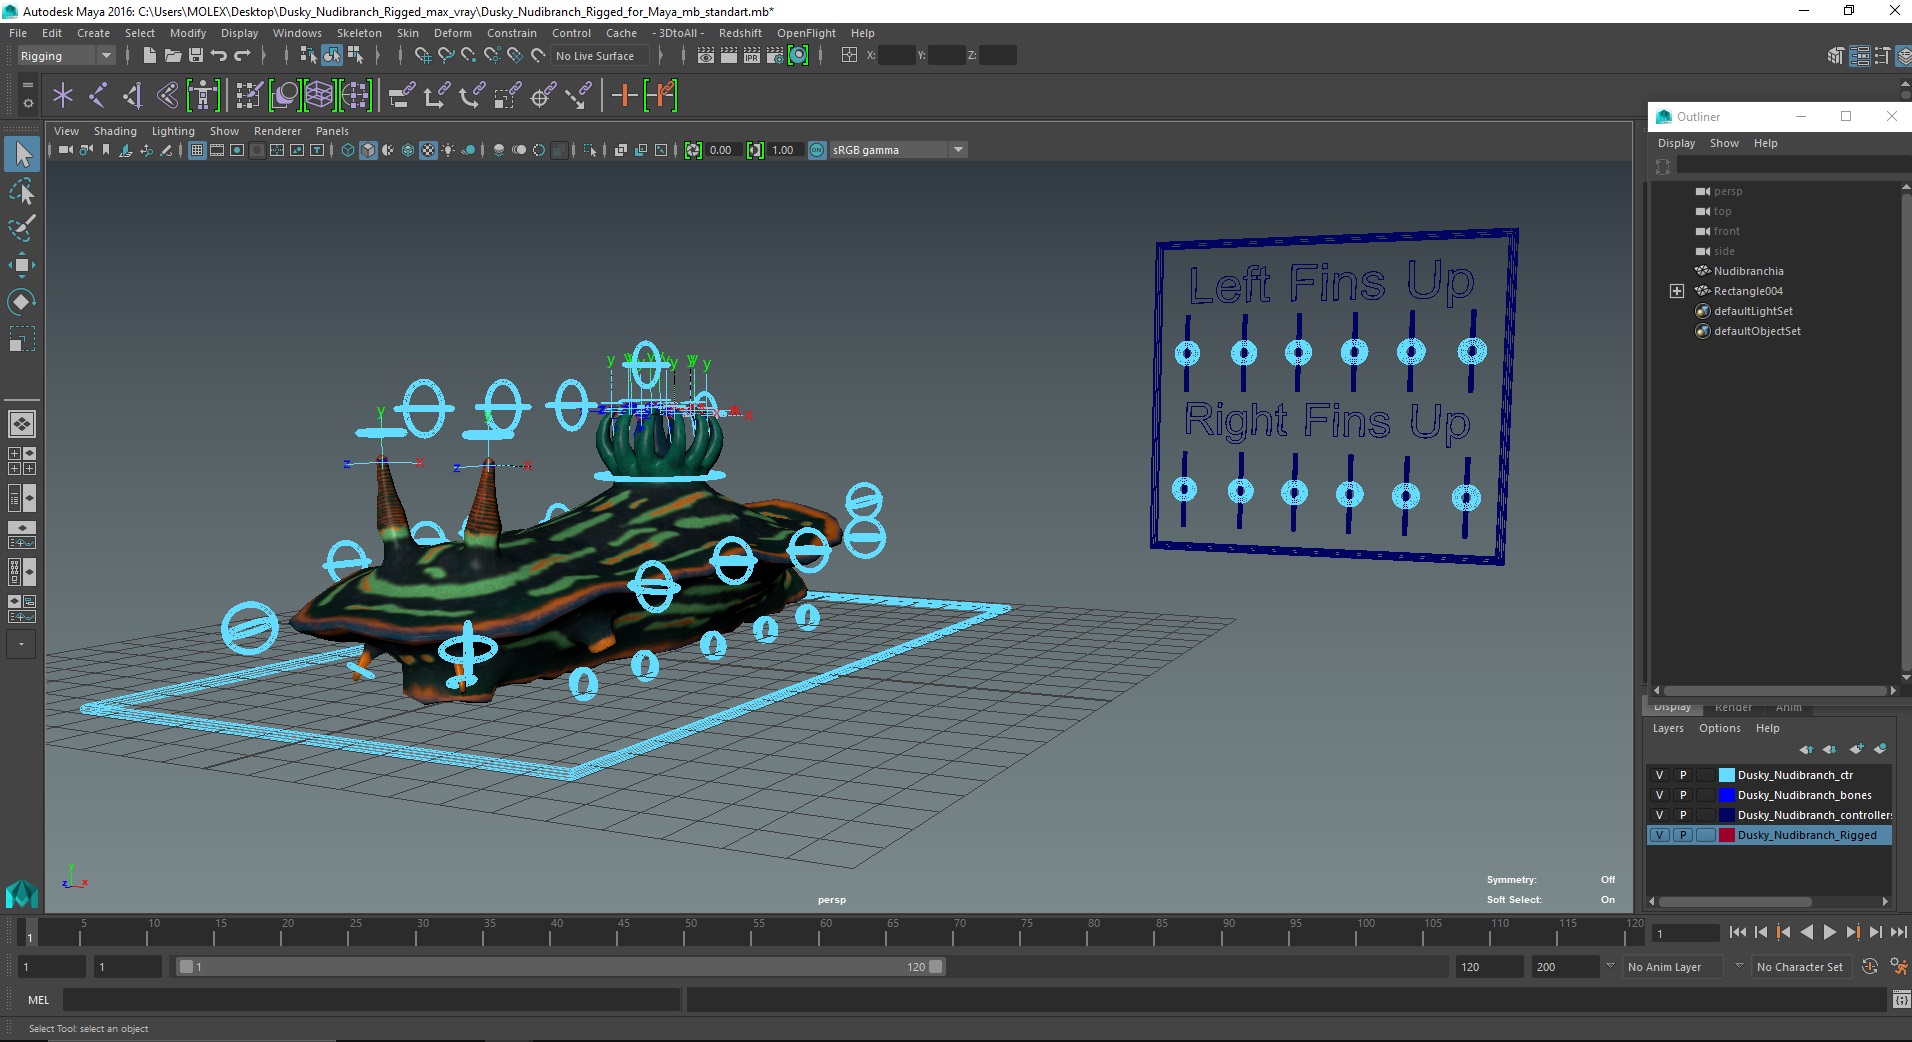Viewport: 1912px width, 1042px height.
Task: Choose the Paint selection tool
Action: coord(22,228)
